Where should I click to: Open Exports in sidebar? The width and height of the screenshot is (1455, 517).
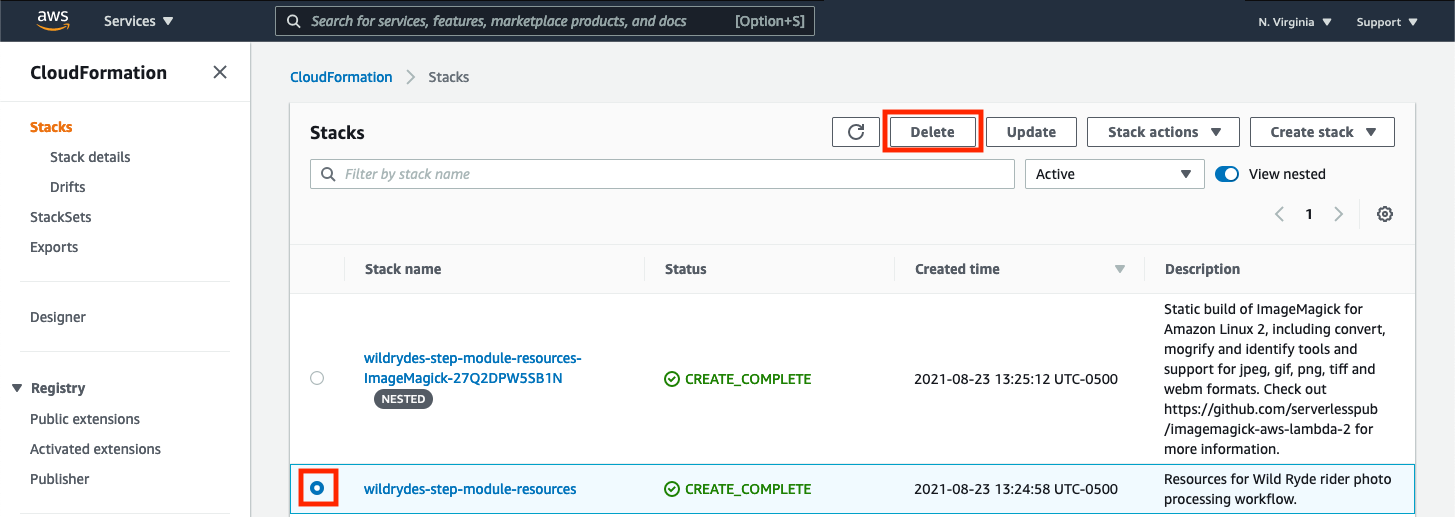tap(54, 247)
